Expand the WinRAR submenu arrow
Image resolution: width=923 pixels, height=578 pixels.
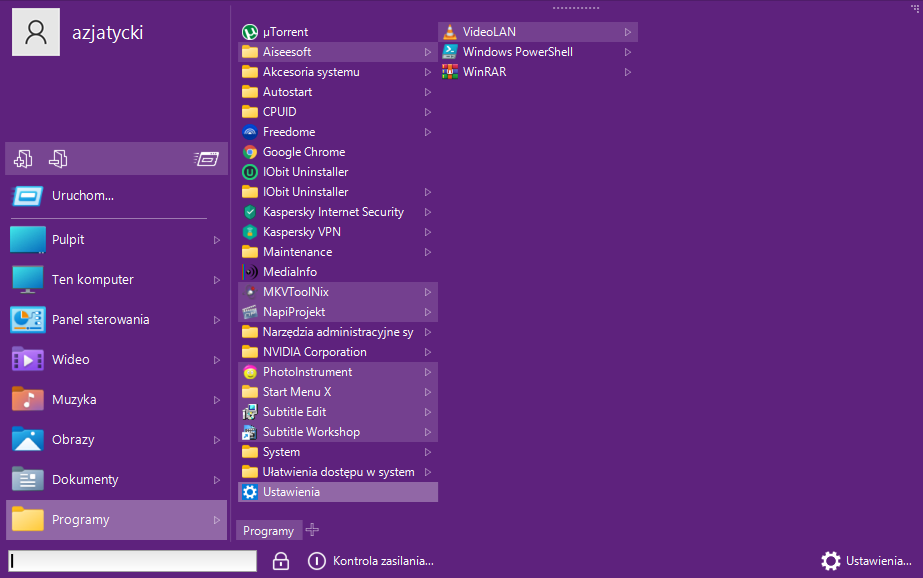(628, 72)
